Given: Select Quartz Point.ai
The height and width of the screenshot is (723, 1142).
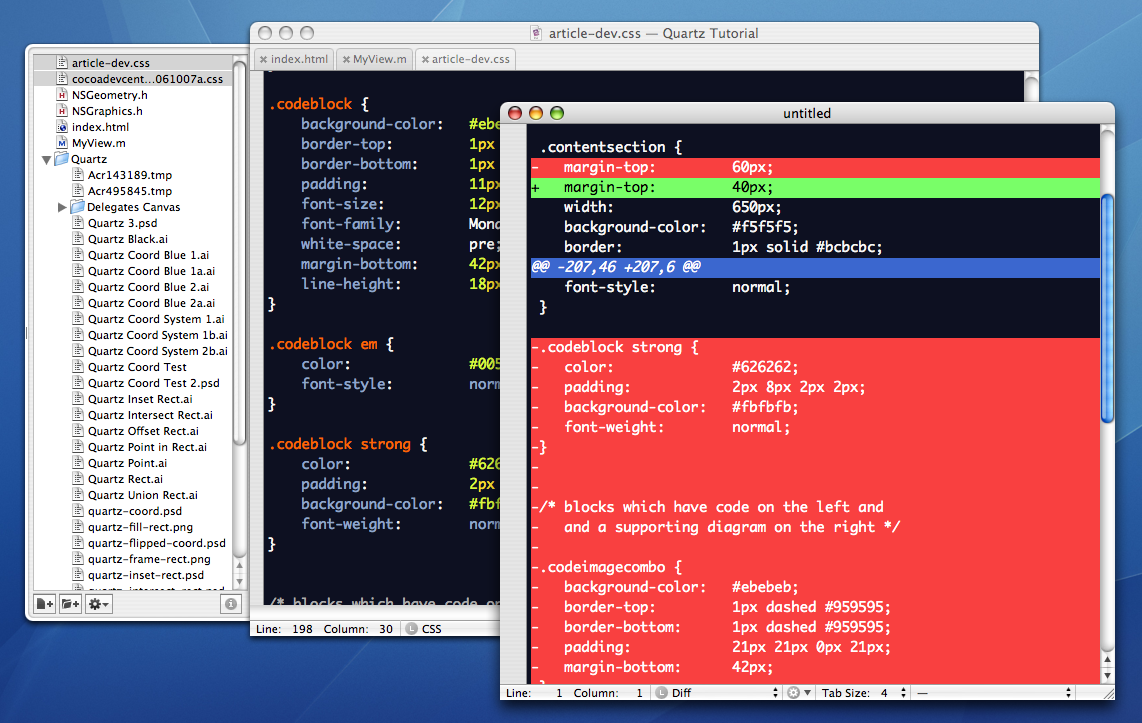Looking at the screenshot, I should (x=127, y=464).
